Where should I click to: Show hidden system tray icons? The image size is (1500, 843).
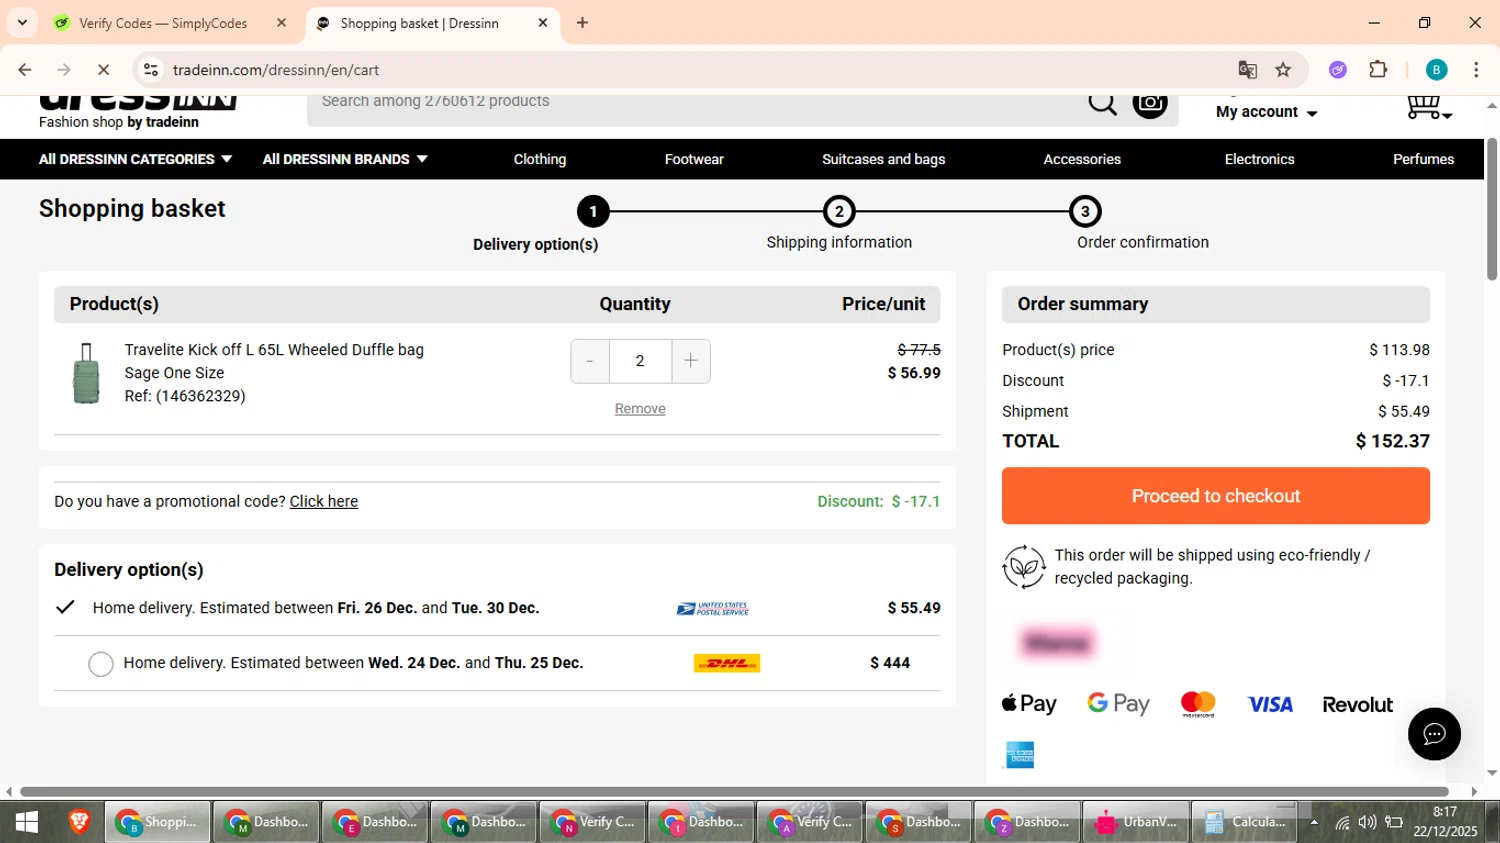1314,822
